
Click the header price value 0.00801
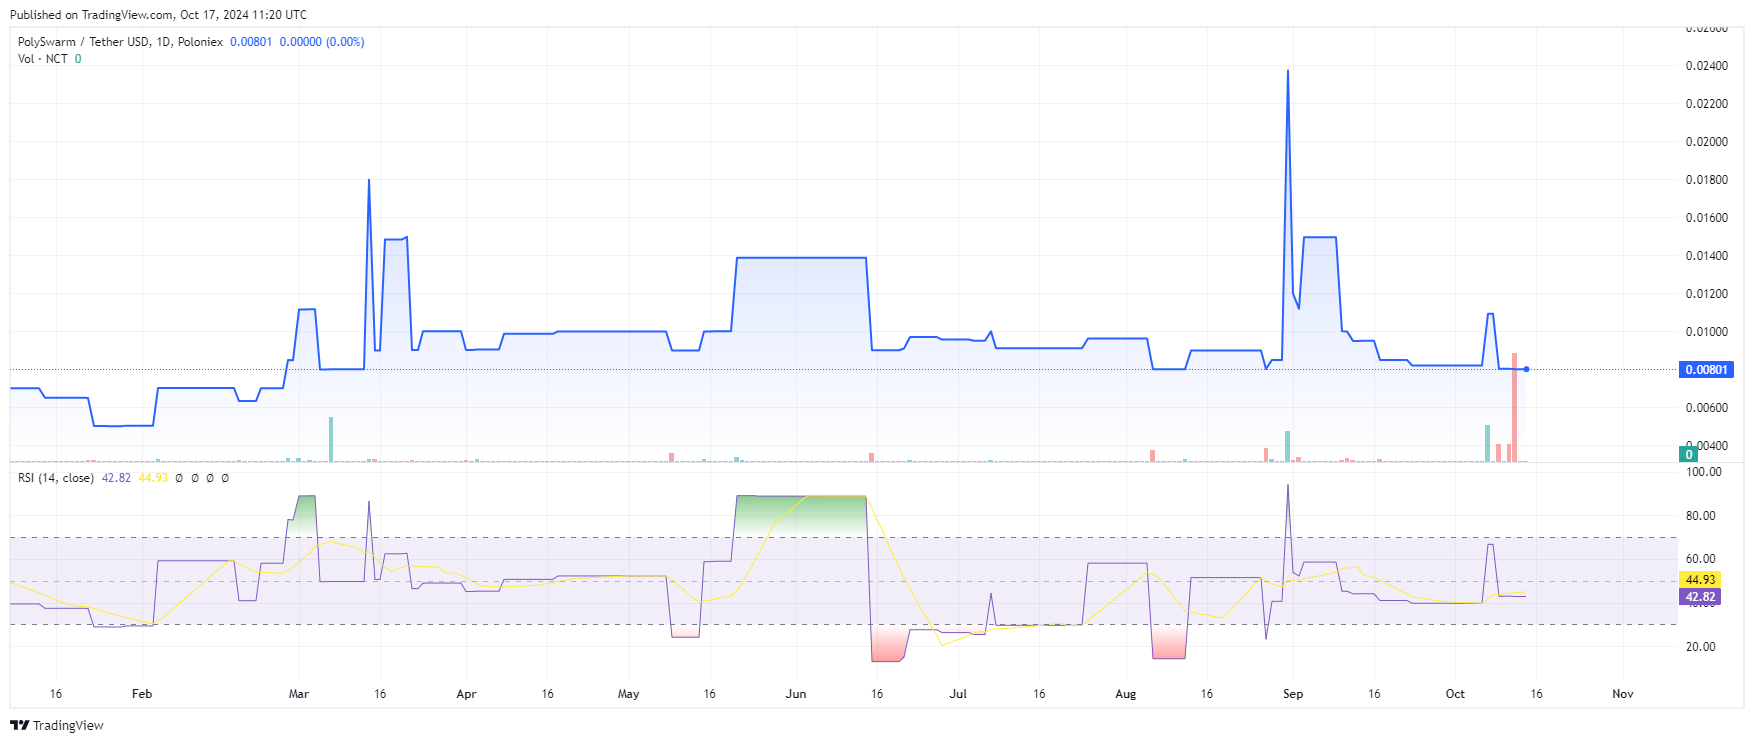pos(251,42)
